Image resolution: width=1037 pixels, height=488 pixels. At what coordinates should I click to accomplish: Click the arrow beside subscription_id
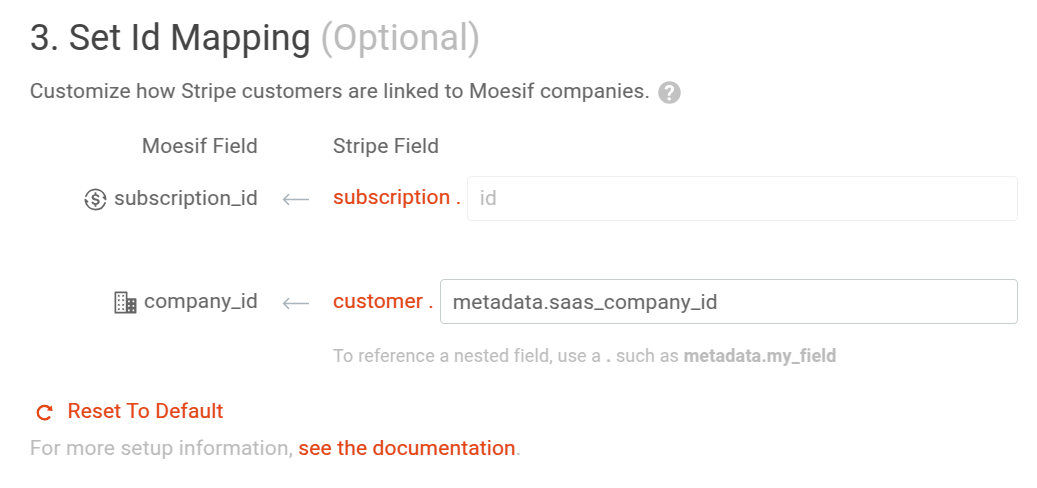(296, 199)
